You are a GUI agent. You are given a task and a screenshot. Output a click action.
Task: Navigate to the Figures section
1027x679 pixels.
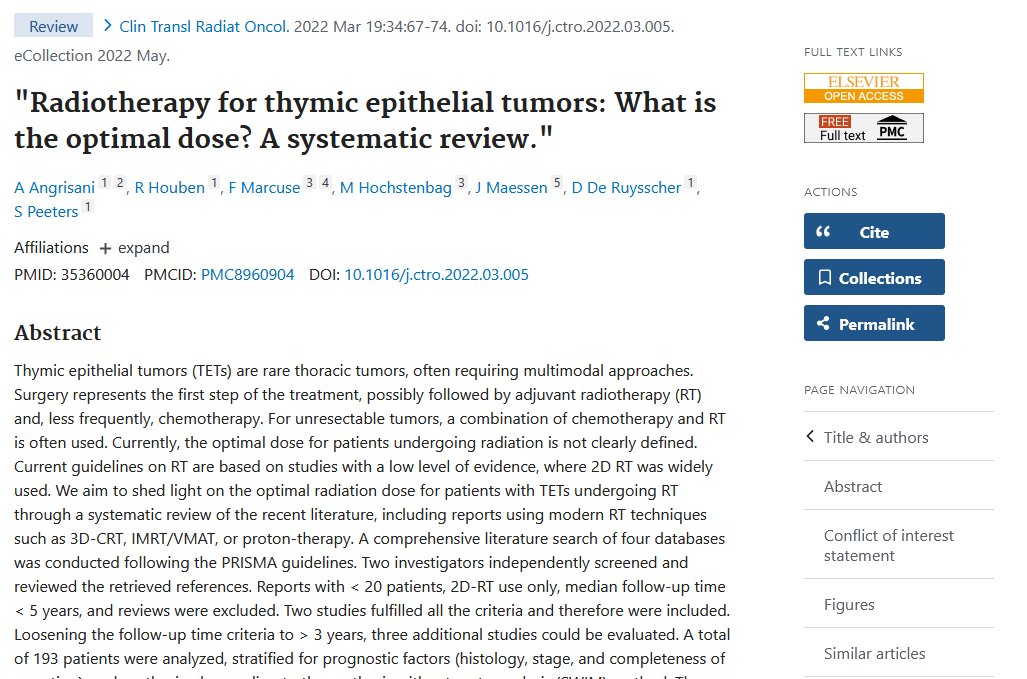(849, 604)
